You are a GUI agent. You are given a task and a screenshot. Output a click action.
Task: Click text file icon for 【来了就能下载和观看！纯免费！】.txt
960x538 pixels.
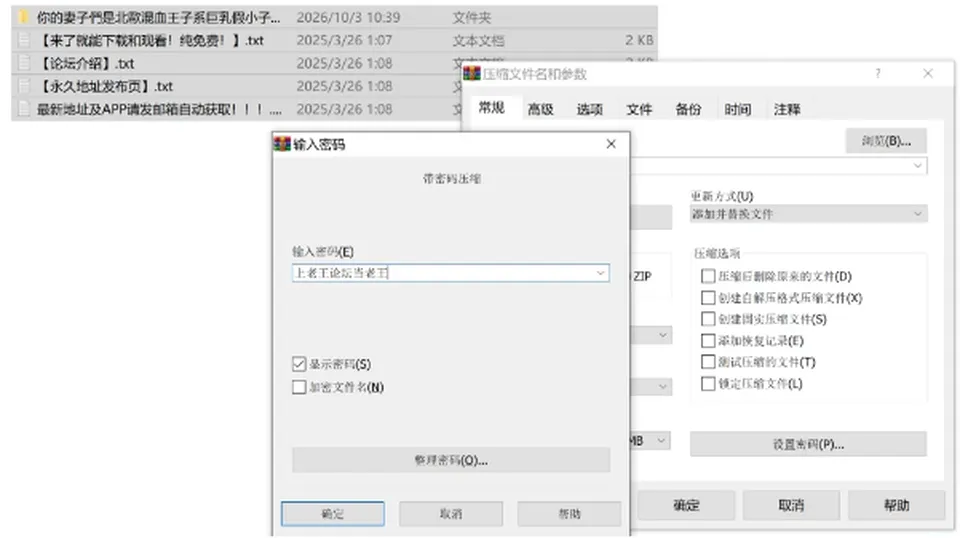coord(24,40)
